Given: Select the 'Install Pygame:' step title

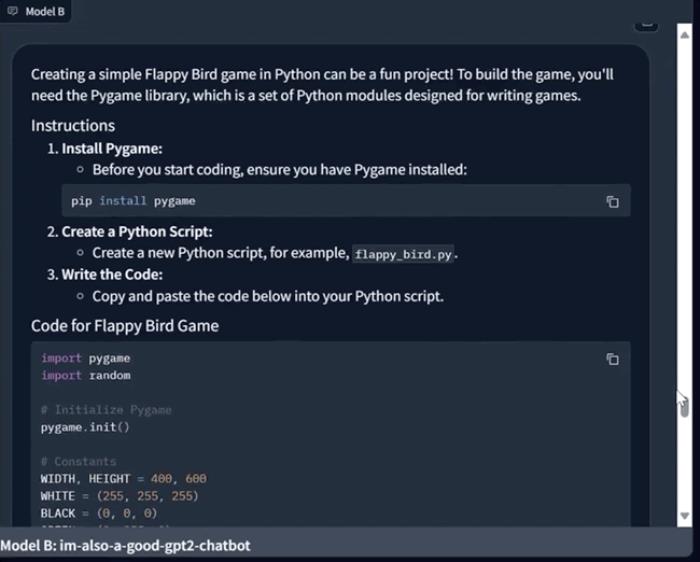Looking at the screenshot, I should click(x=112, y=149).
